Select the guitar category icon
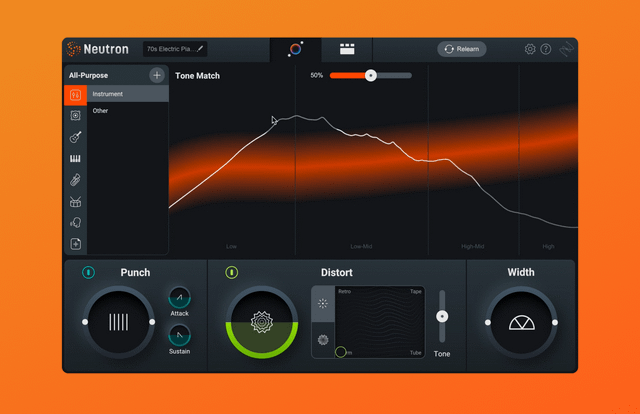 pos(76,137)
